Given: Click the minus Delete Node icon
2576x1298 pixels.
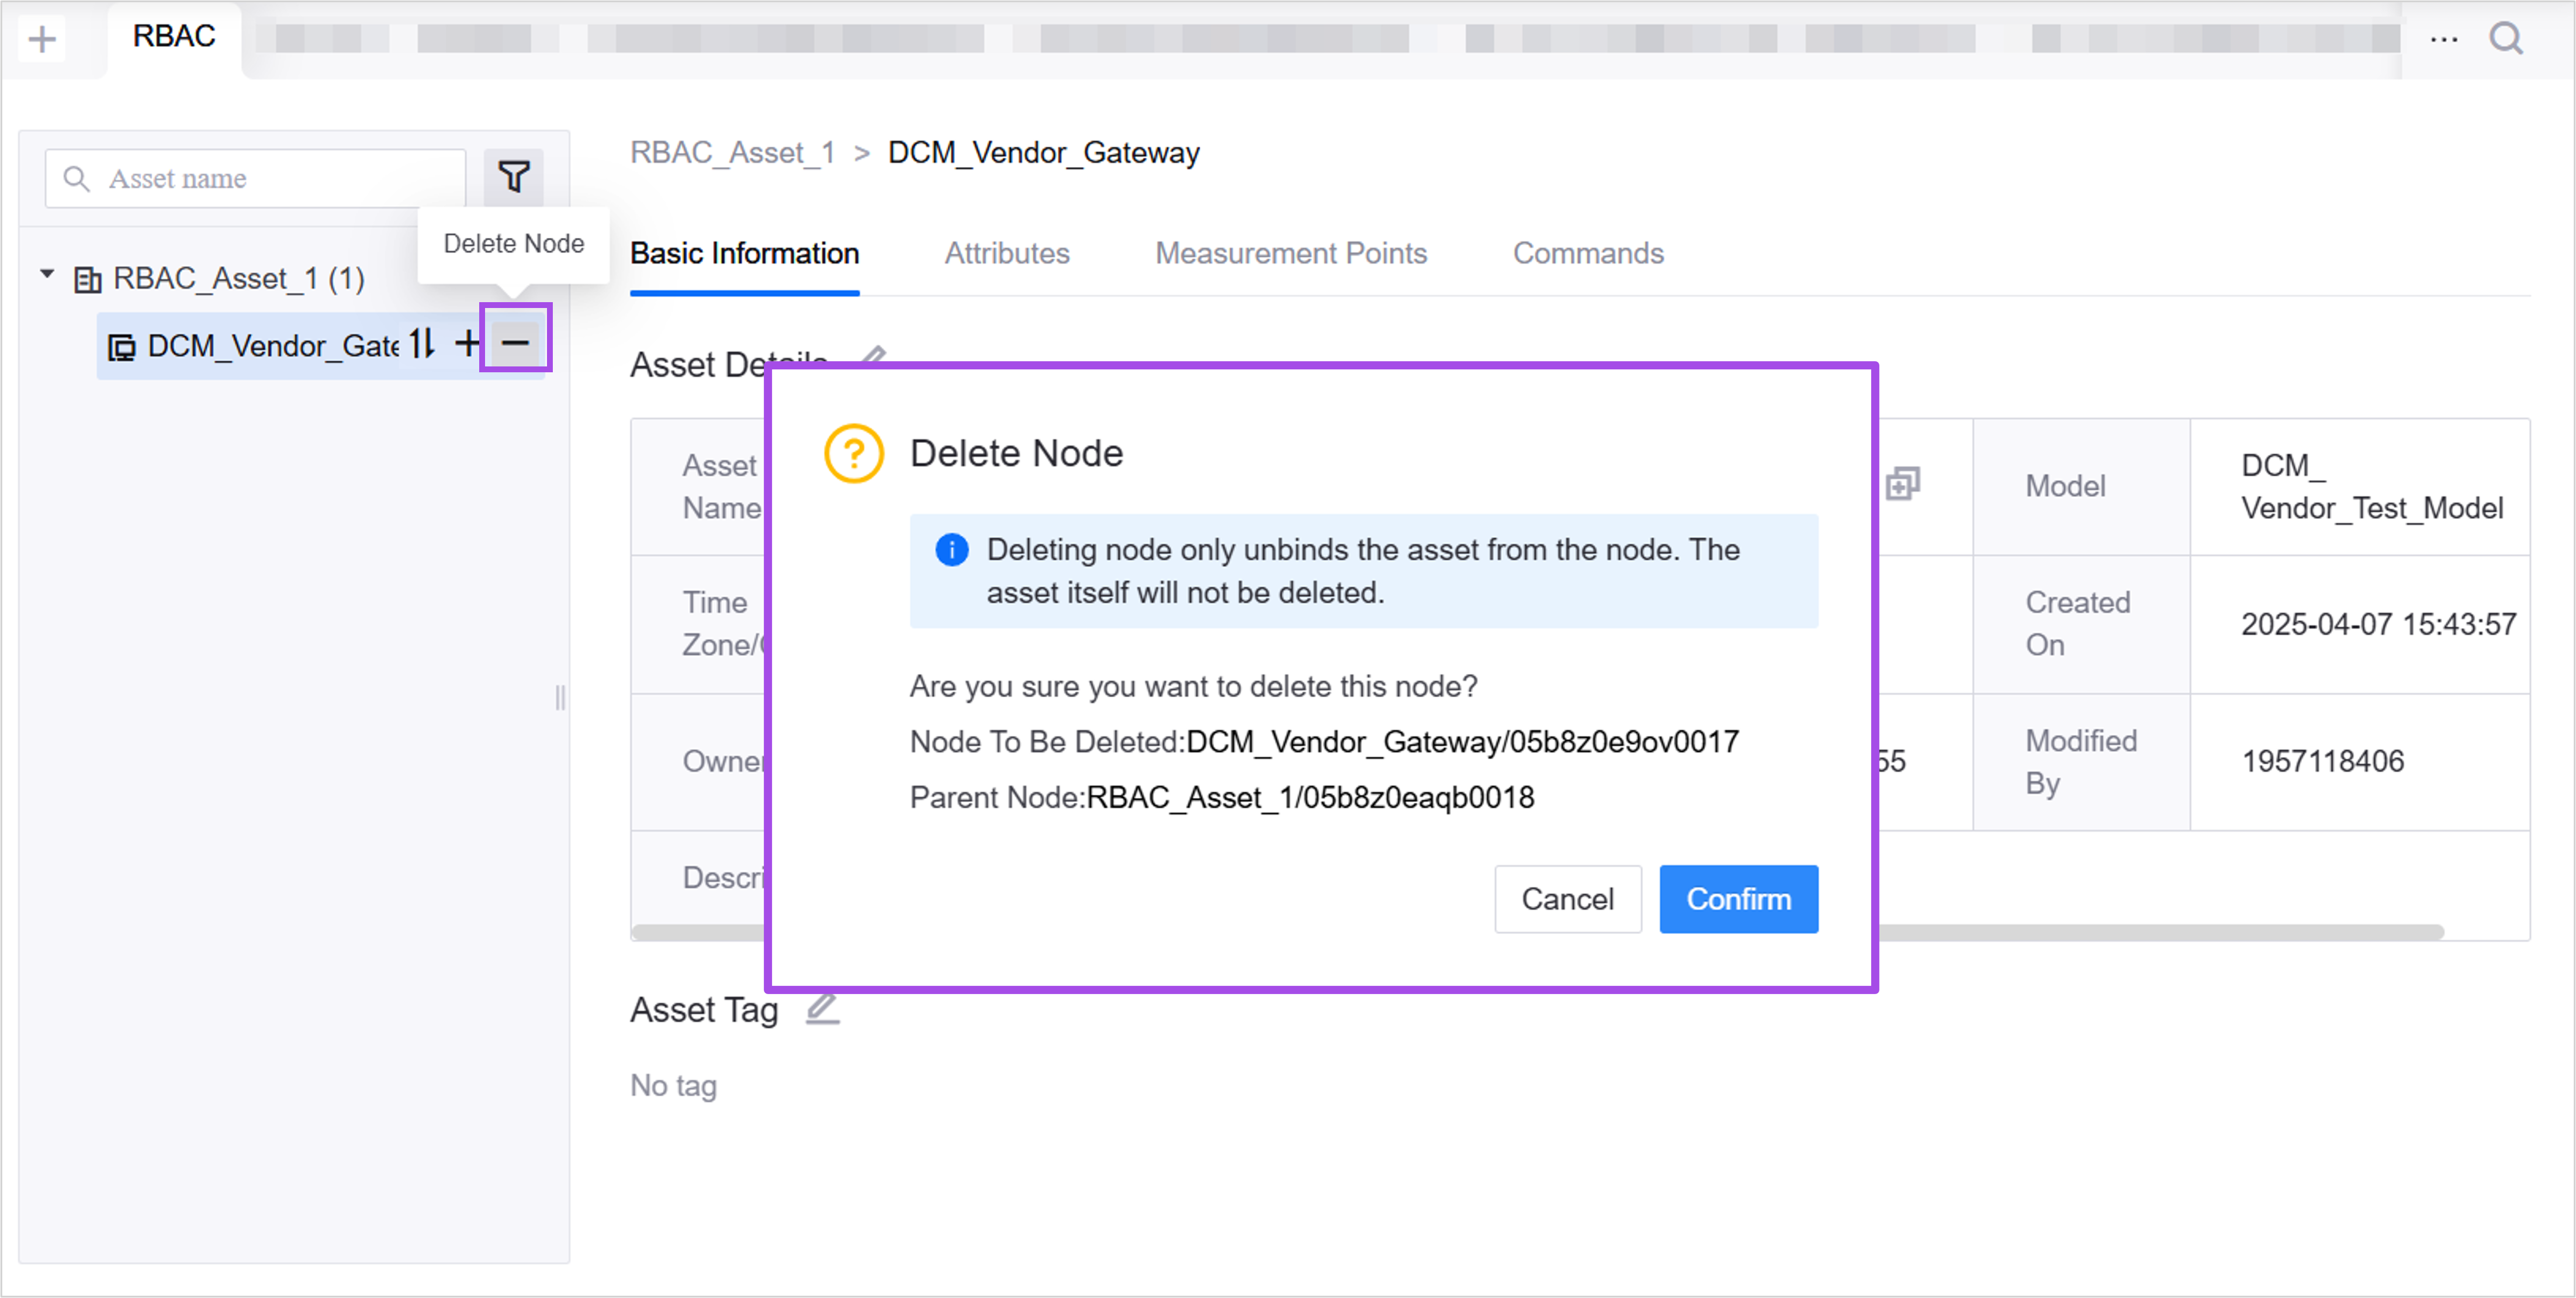Looking at the screenshot, I should coord(515,343).
